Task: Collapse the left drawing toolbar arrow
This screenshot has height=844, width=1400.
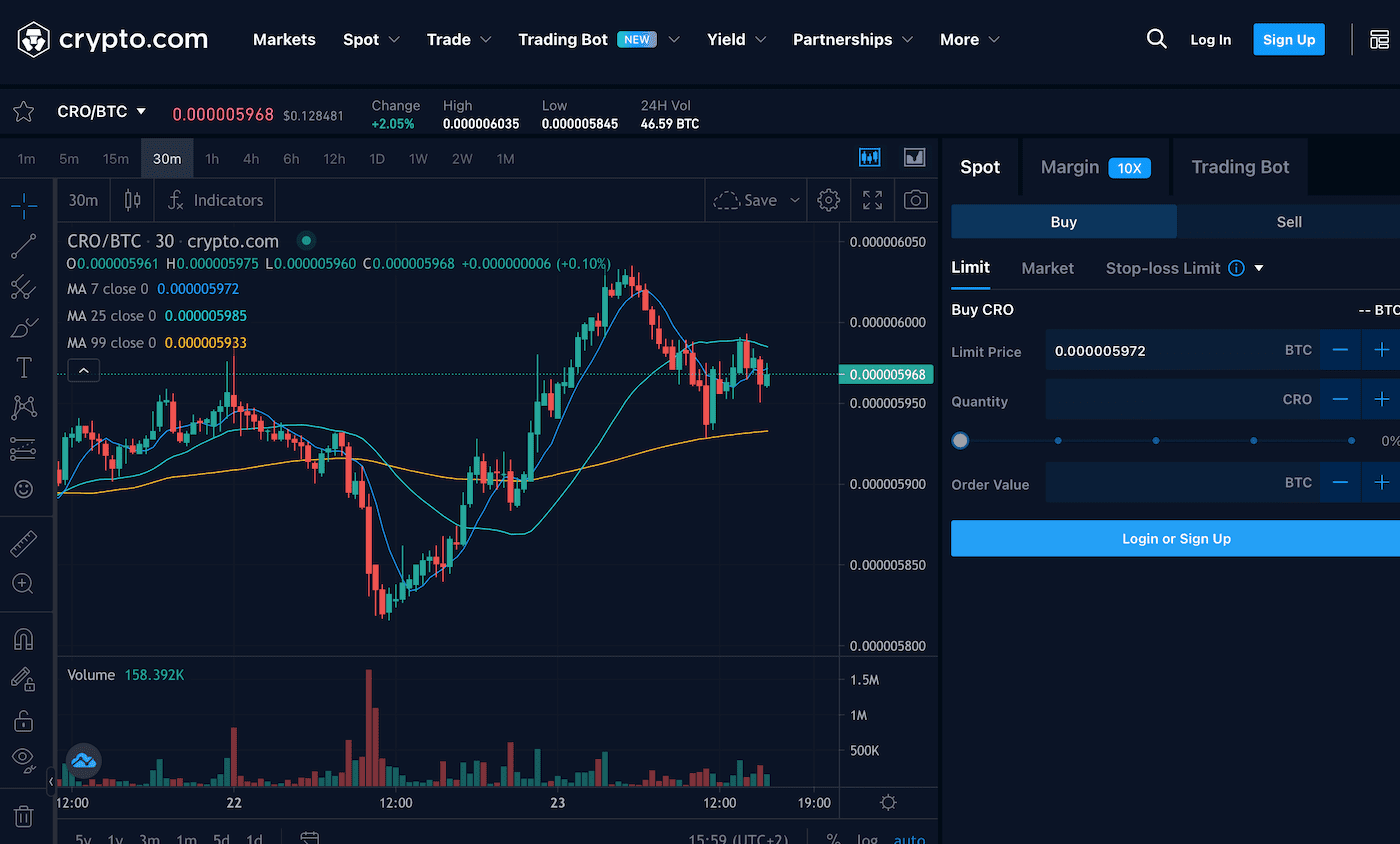Action: click(x=52, y=780)
